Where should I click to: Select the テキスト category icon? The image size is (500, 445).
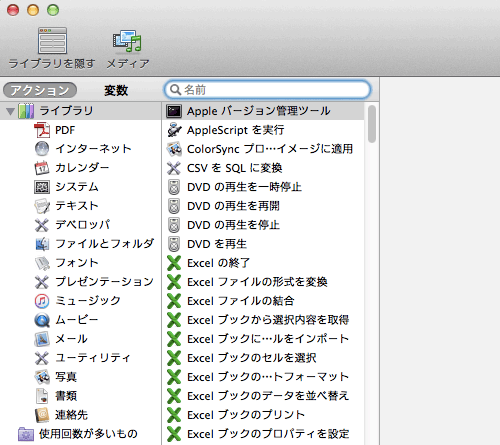click(x=42, y=206)
